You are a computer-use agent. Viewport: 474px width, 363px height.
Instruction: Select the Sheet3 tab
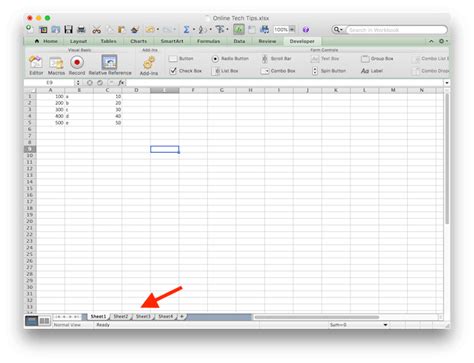143,316
